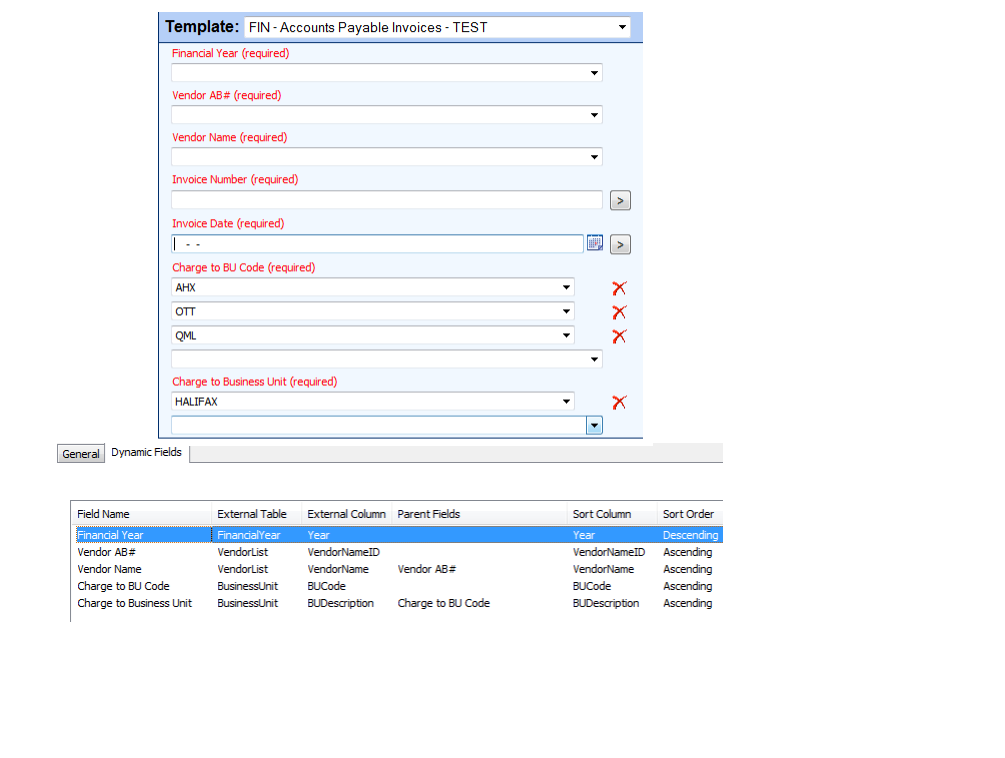Remove the OTT BU Code entry
This screenshot has width=1005, height=758.
tap(619, 312)
